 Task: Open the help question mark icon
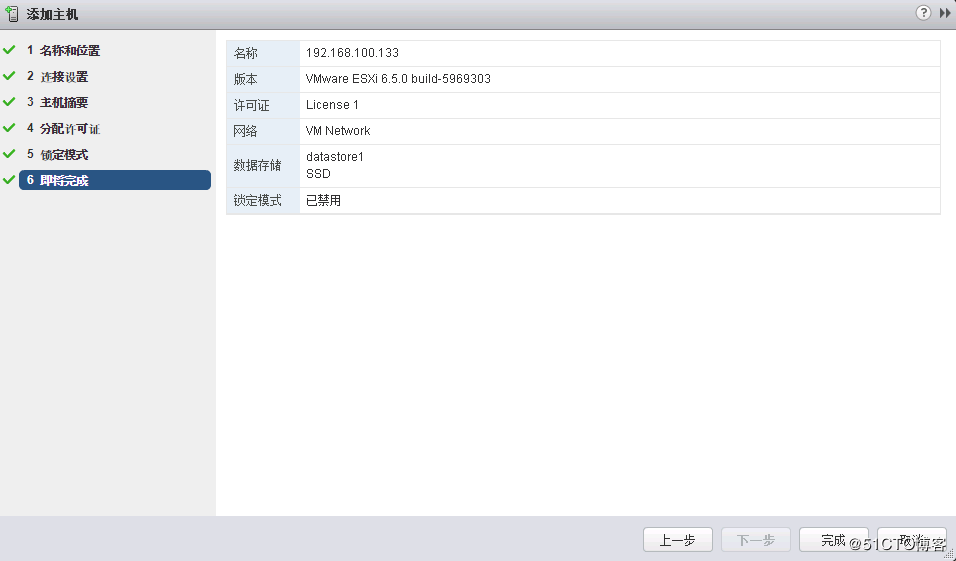coord(923,13)
